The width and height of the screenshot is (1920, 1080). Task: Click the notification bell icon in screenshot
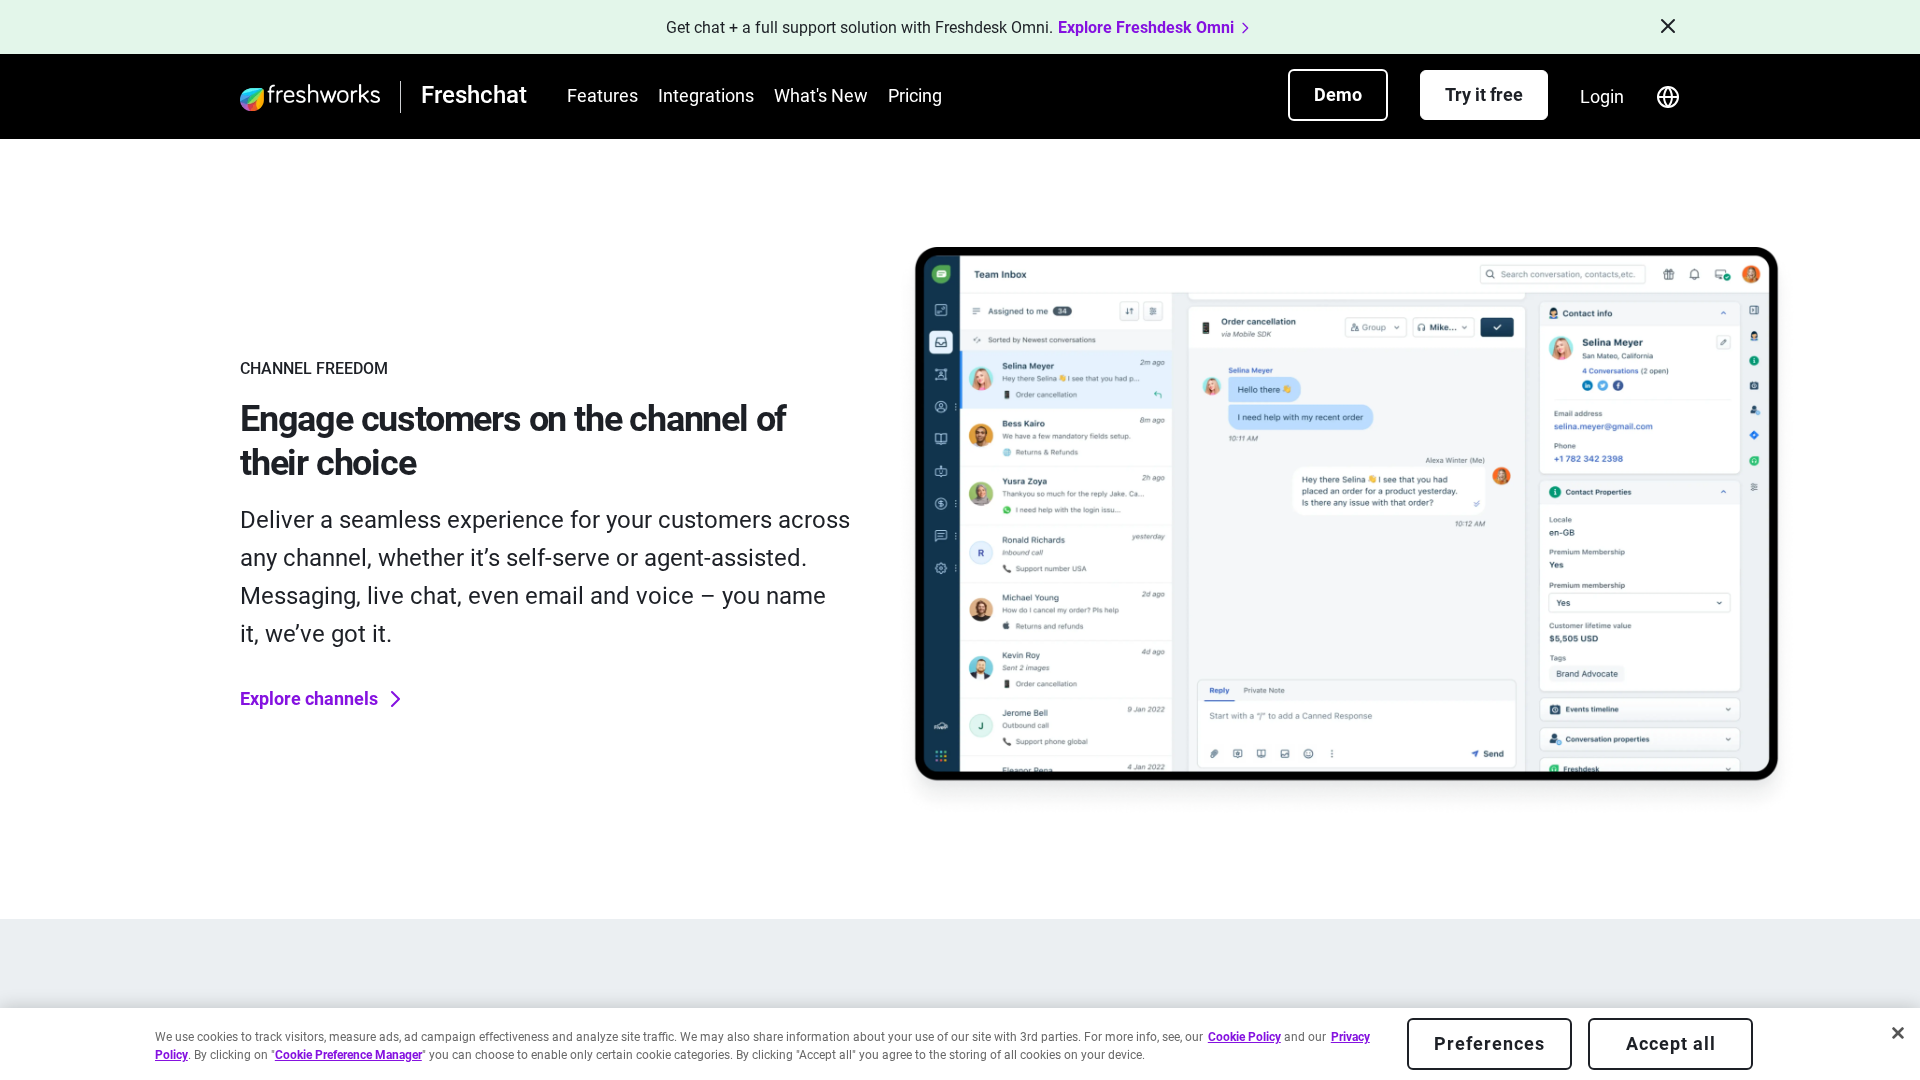click(1694, 274)
